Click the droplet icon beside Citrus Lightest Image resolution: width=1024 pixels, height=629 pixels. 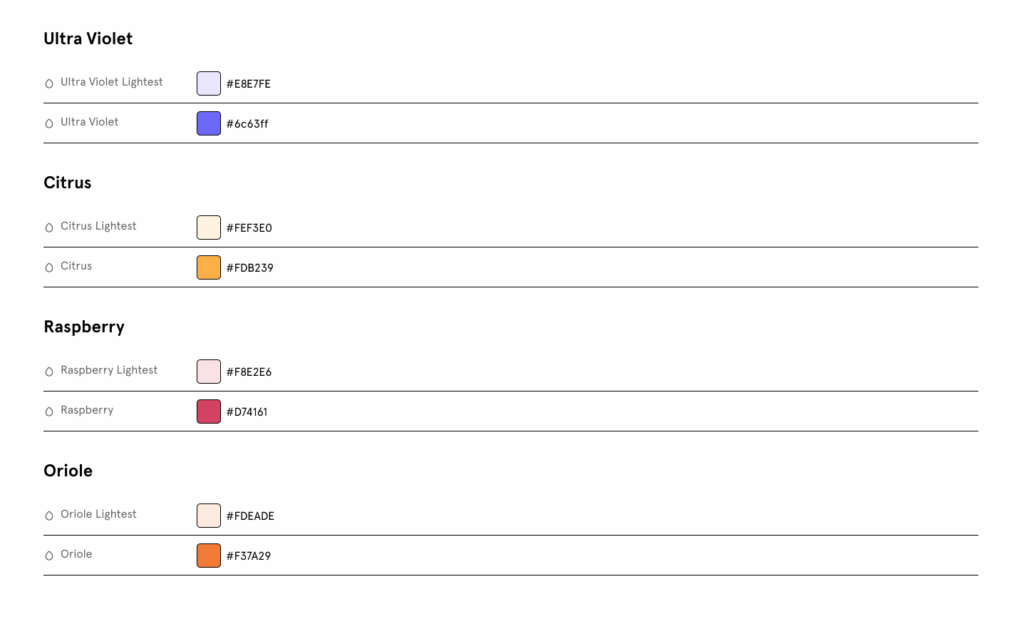(49, 228)
